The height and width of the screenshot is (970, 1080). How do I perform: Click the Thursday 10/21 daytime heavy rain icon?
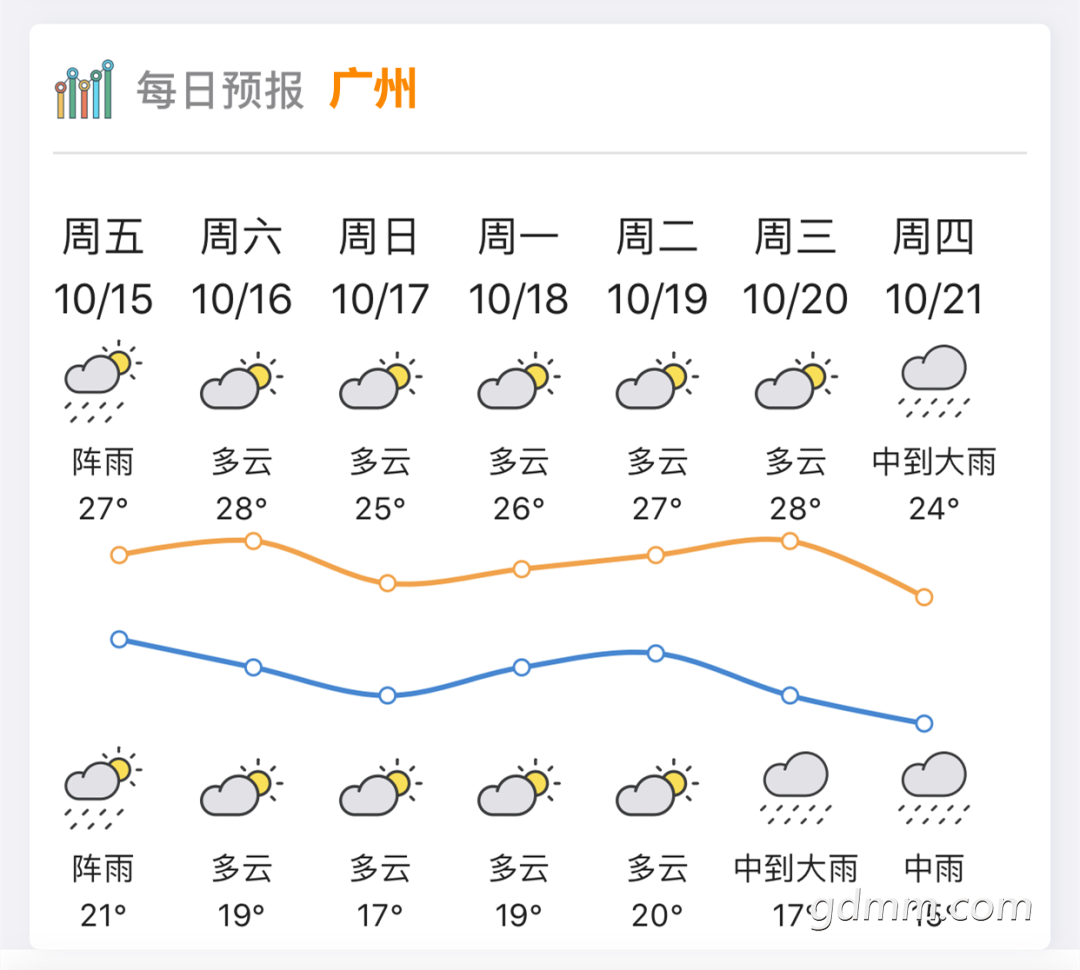pos(934,381)
